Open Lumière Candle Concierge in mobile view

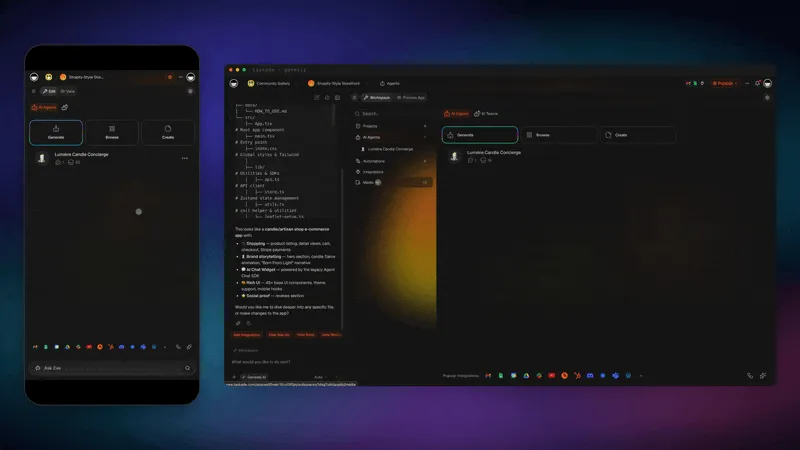tap(81, 154)
